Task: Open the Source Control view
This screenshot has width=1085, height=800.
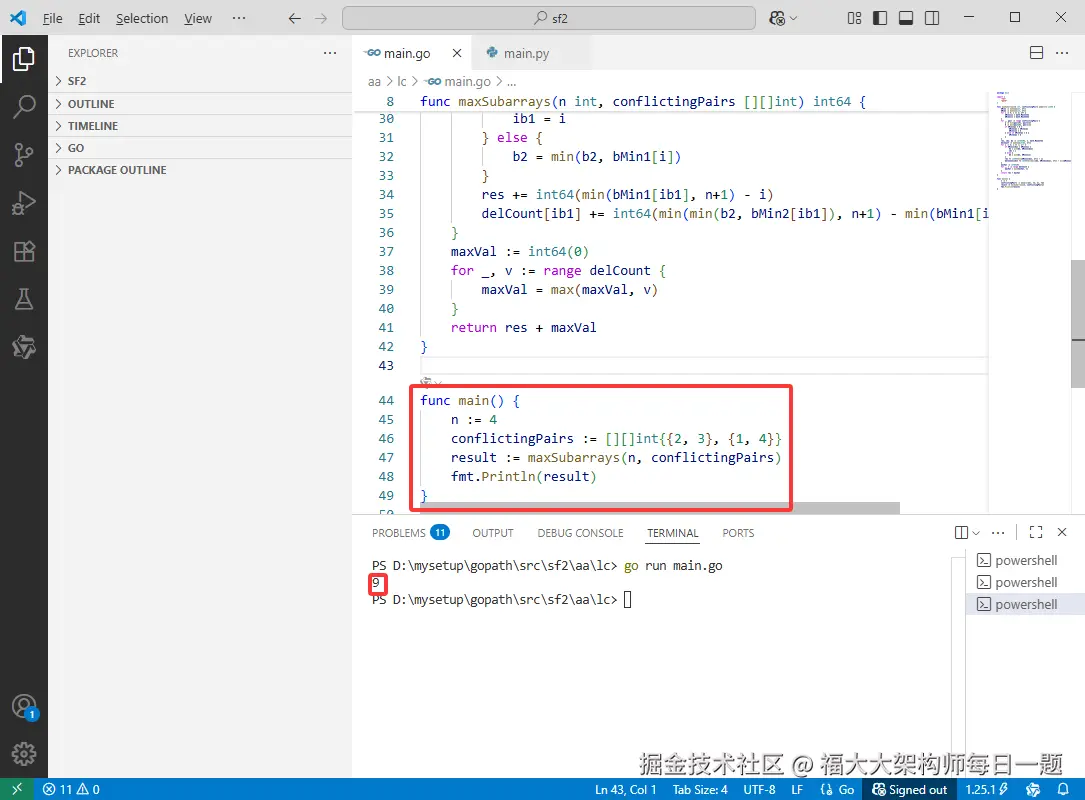Action: (x=24, y=154)
